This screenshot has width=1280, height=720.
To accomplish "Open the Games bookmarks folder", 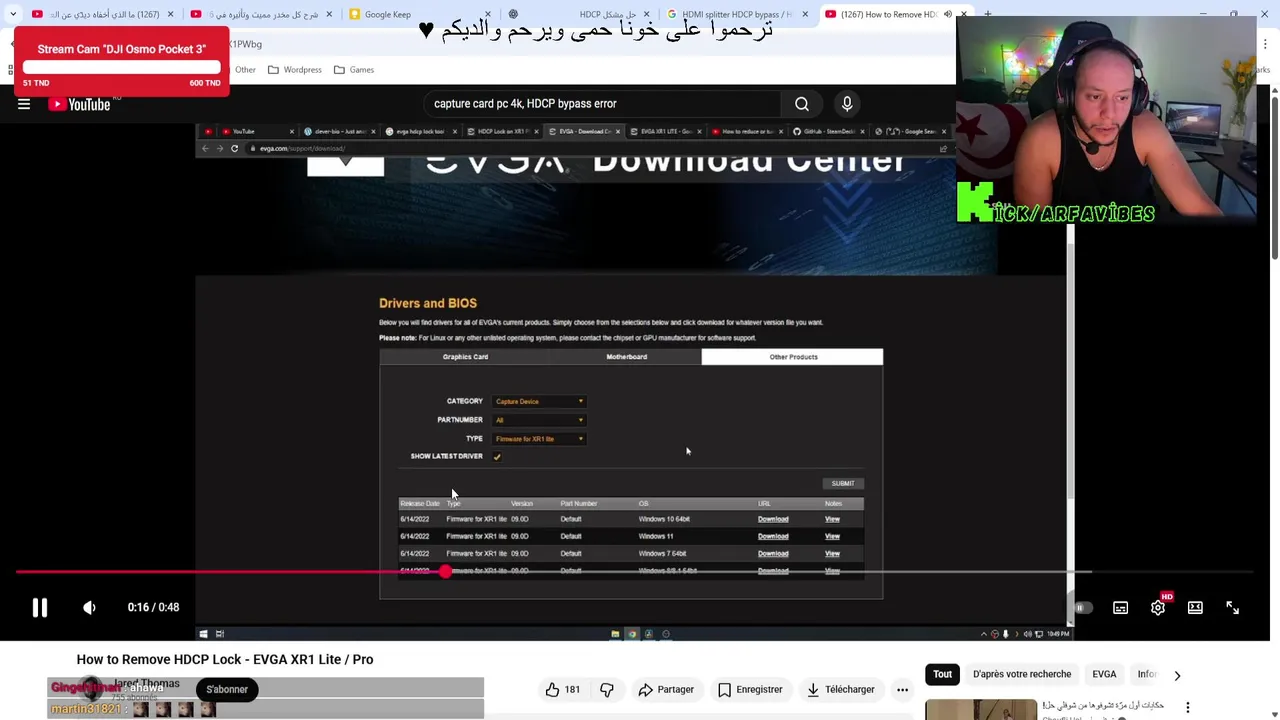I will pos(353,70).
